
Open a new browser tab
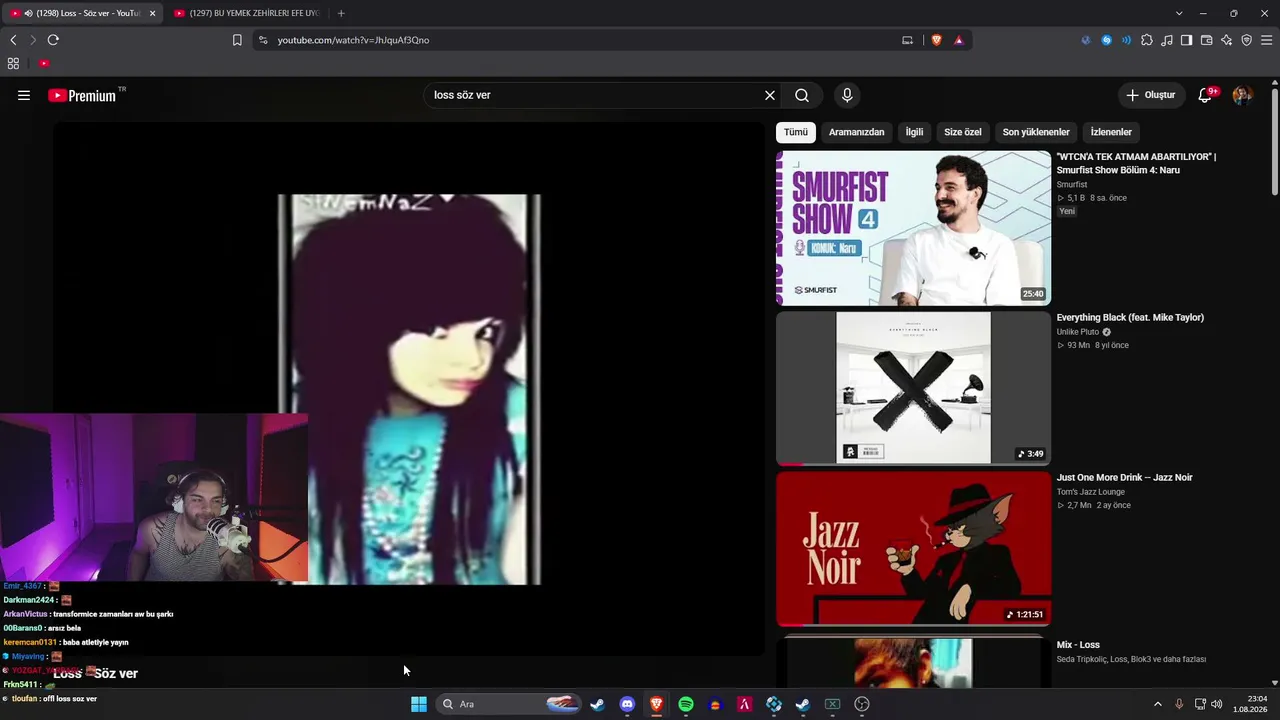pyautogui.click(x=341, y=13)
